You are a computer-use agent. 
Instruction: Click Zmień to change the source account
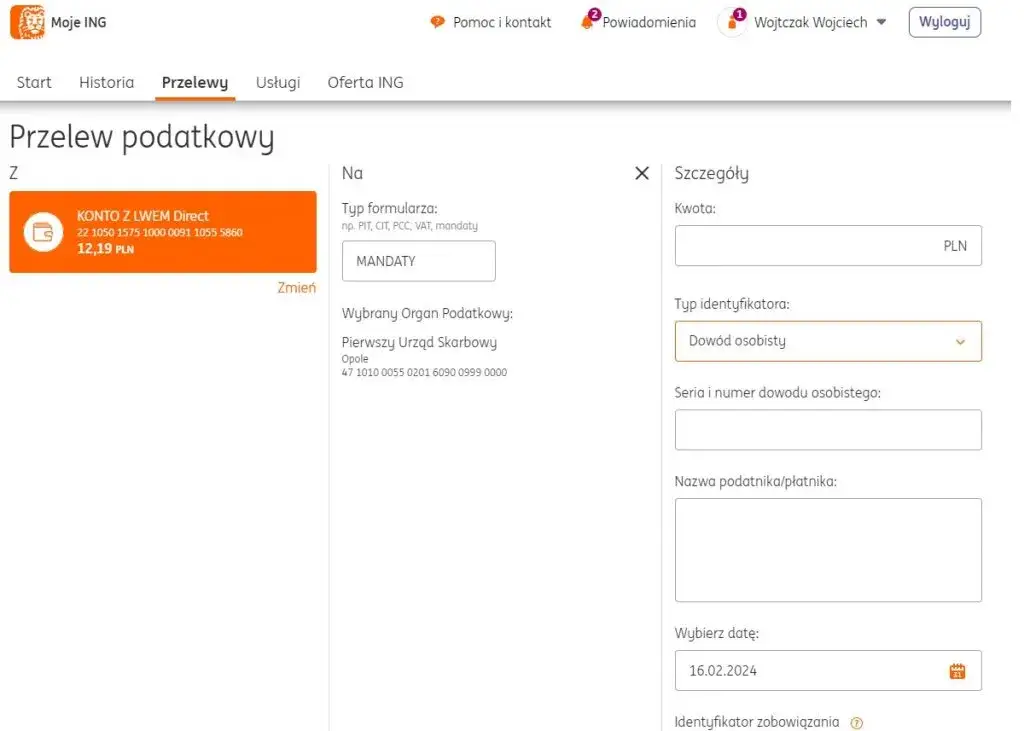click(x=296, y=287)
